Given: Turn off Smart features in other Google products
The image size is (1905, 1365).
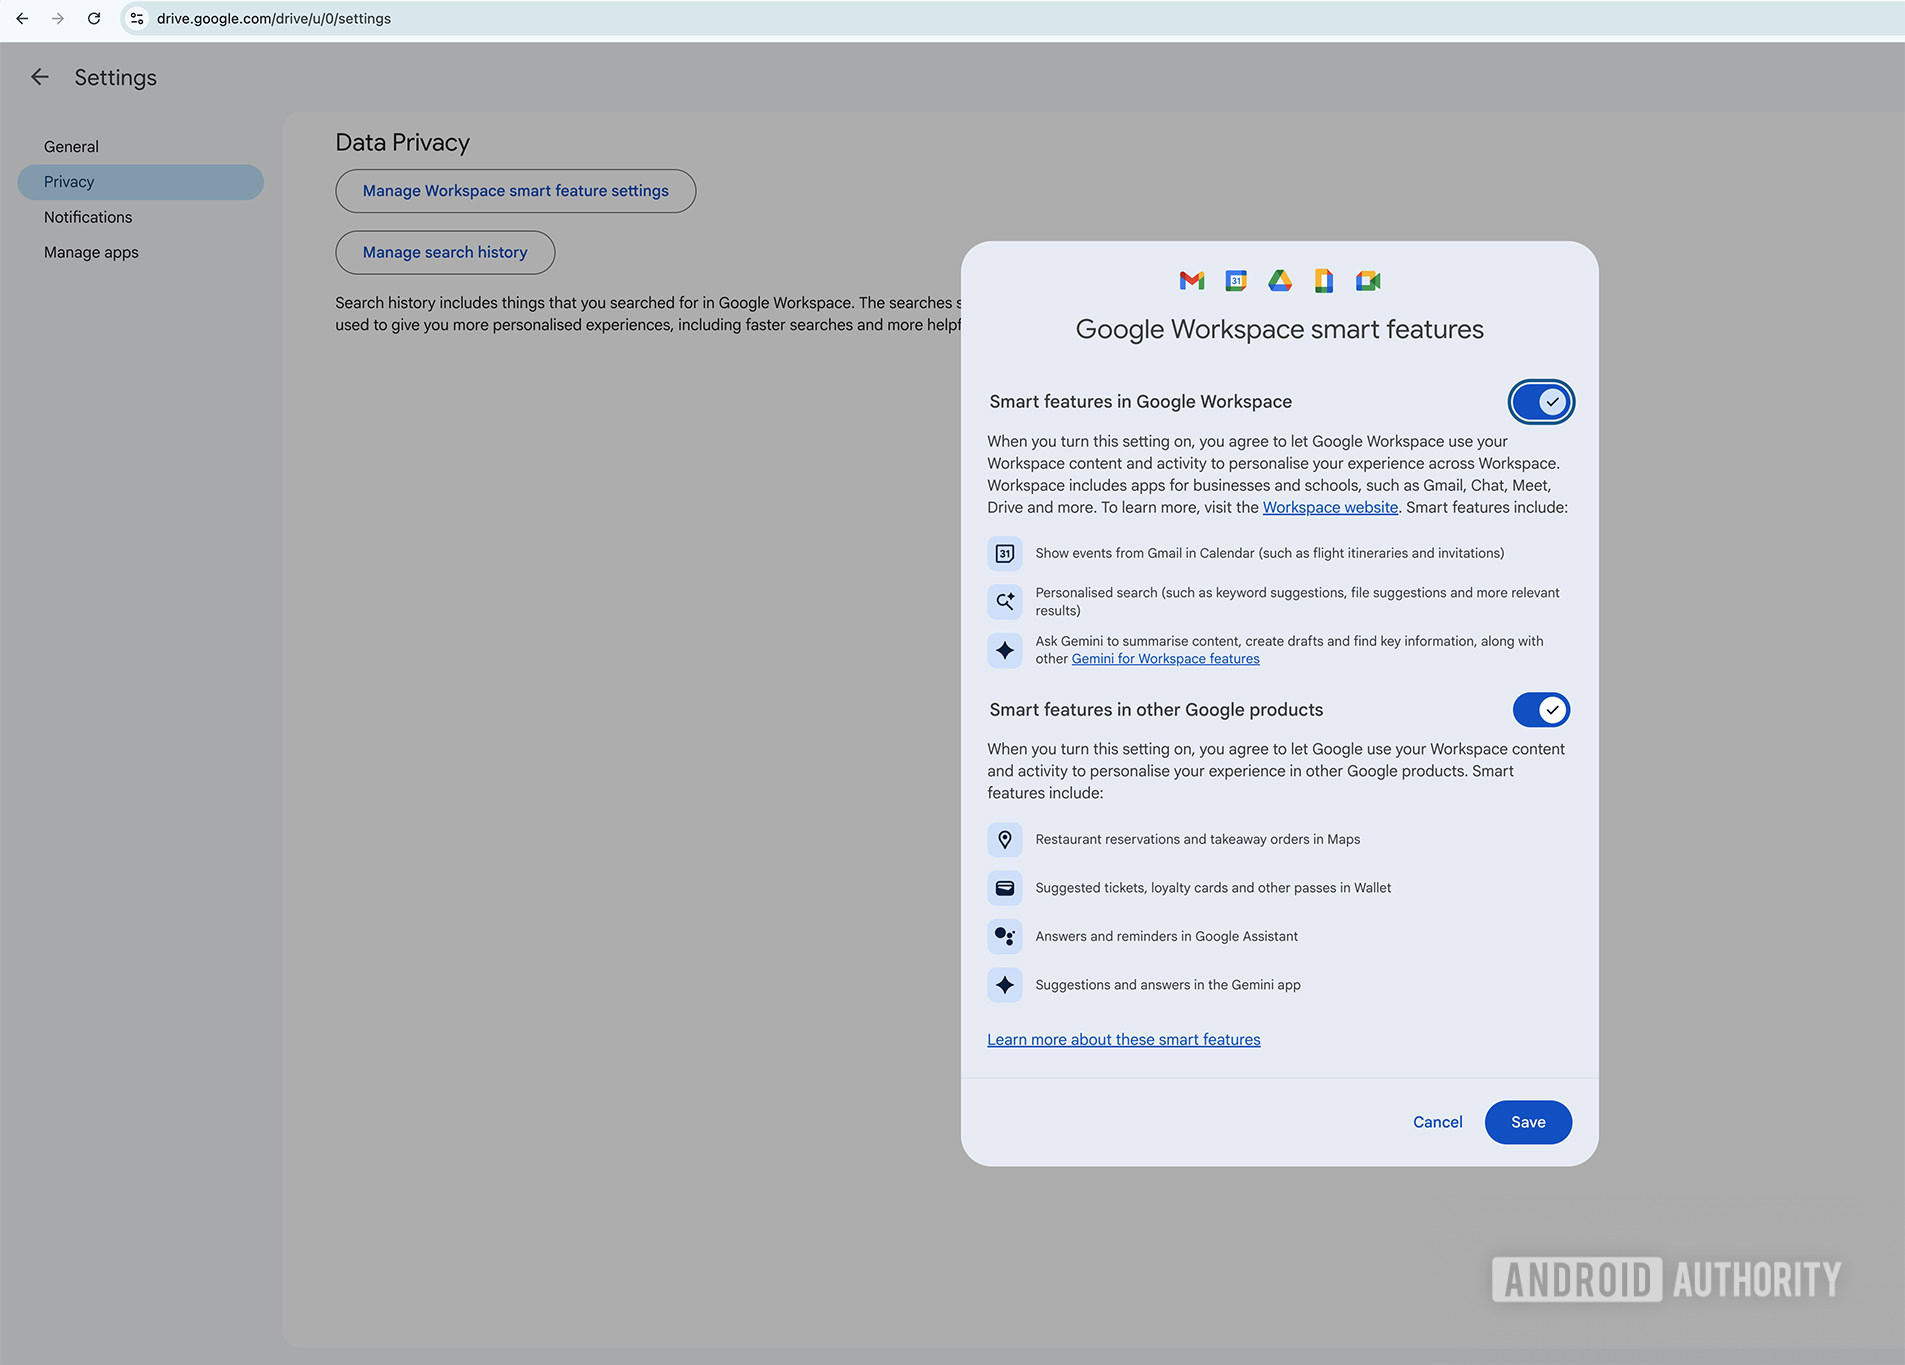Looking at the screenshot, I should [1541, 709].
